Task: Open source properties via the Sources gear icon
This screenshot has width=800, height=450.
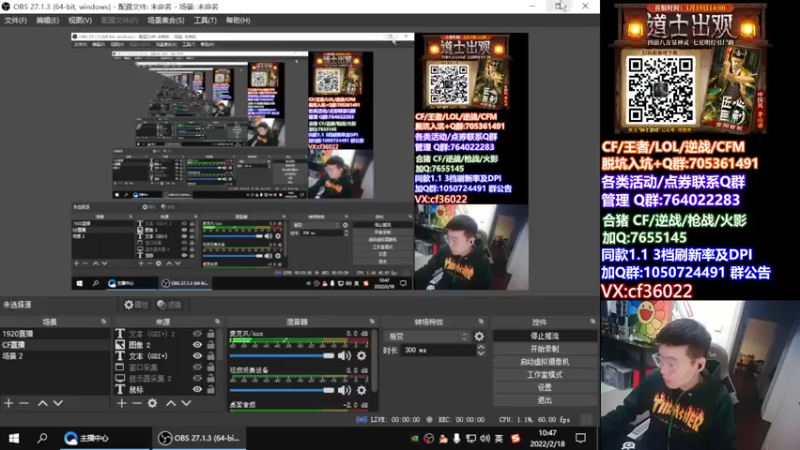Action: [x=153, y=404]
